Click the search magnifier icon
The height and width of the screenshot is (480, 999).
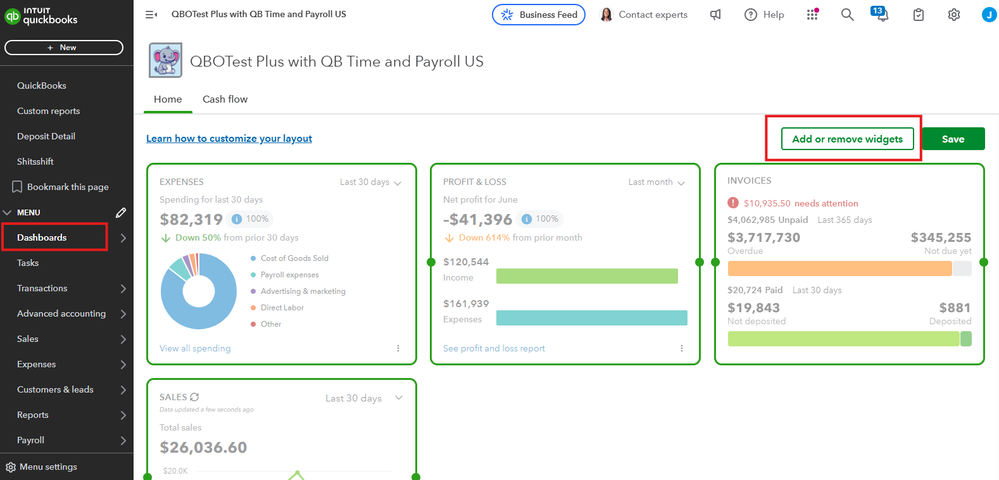[x=847, y=15]
